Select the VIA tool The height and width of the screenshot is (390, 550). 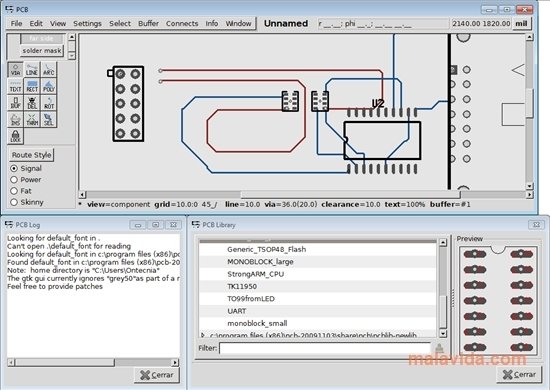point(15,69)
